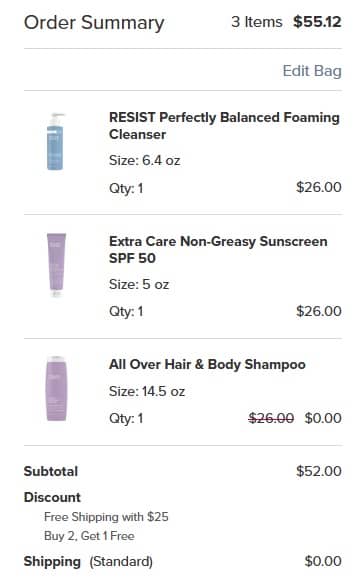360x578 pixels.
Task: Click the Shipping (Standard) label
Action: [88, 561]
